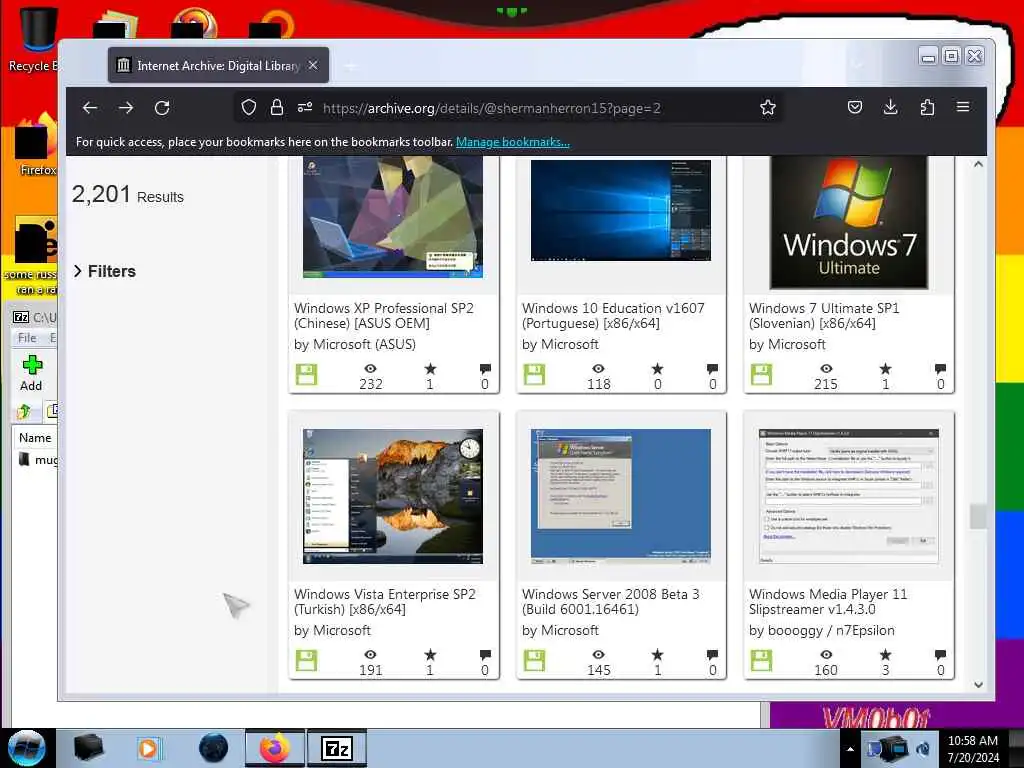Open Windows Server 2008 Beta 3 title

(x=611, y=601)
